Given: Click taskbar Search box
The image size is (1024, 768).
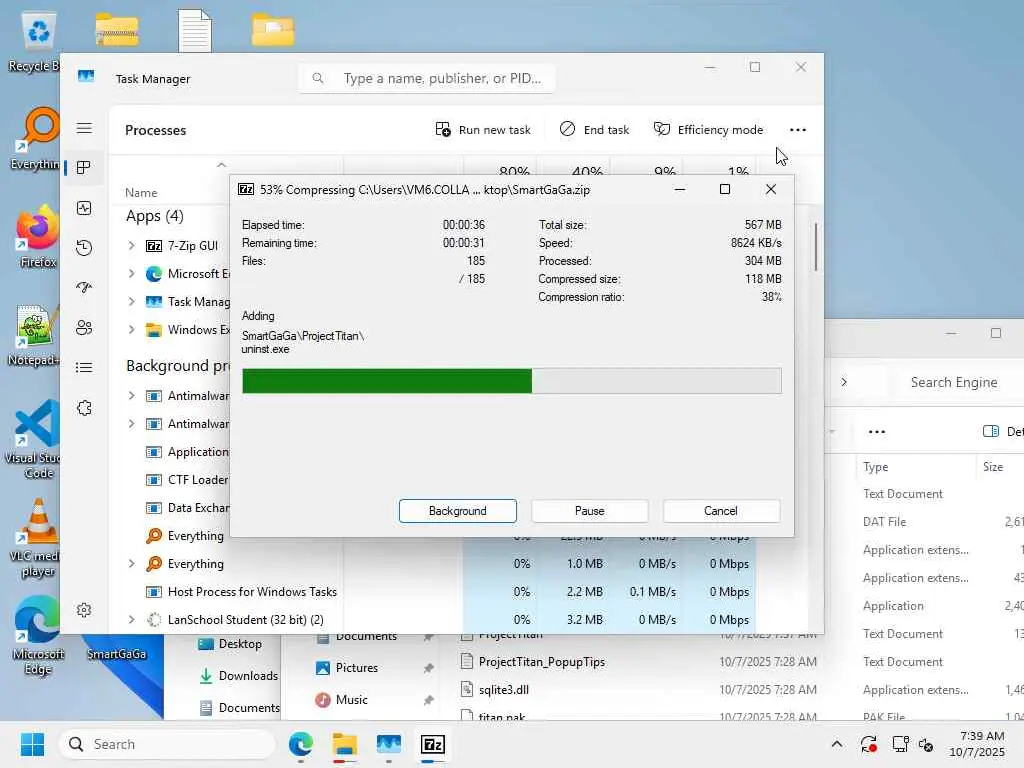Looking at the screenshot, I should [x=167, y=744].
